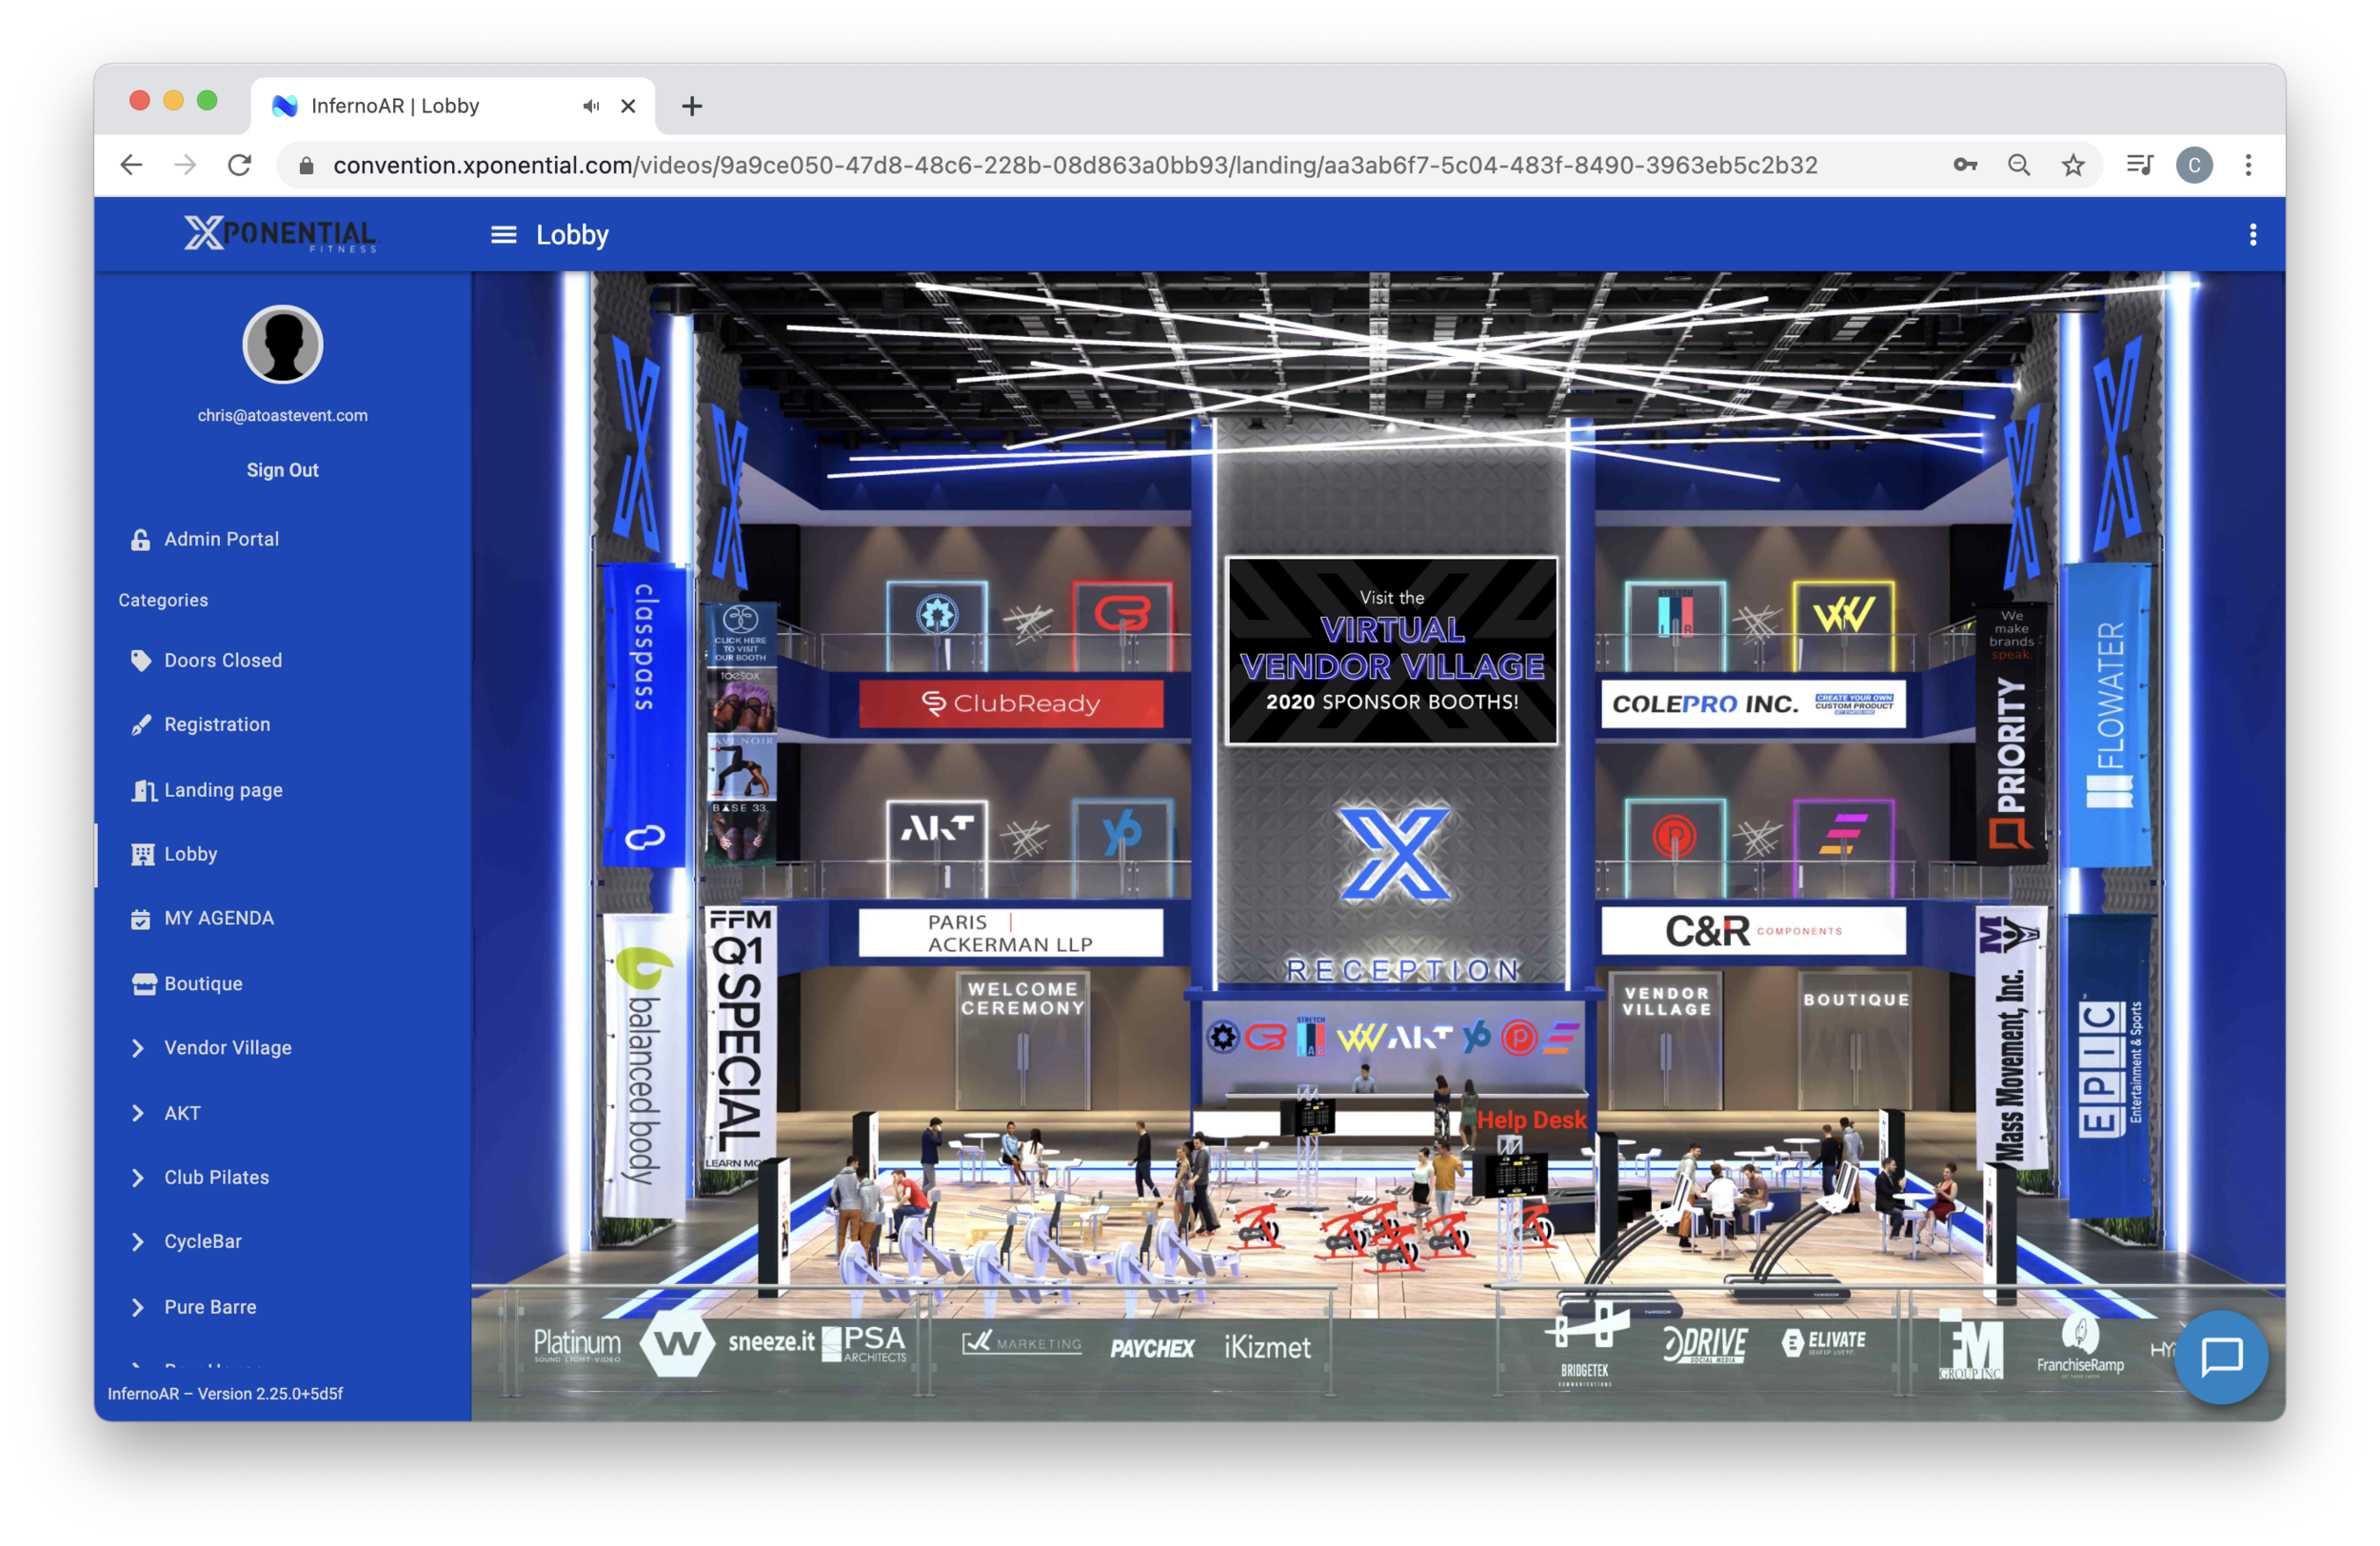This screenshot has width=2380, height=1546.
Task: Click the C&R Components banner
Action: (1753, 931)
